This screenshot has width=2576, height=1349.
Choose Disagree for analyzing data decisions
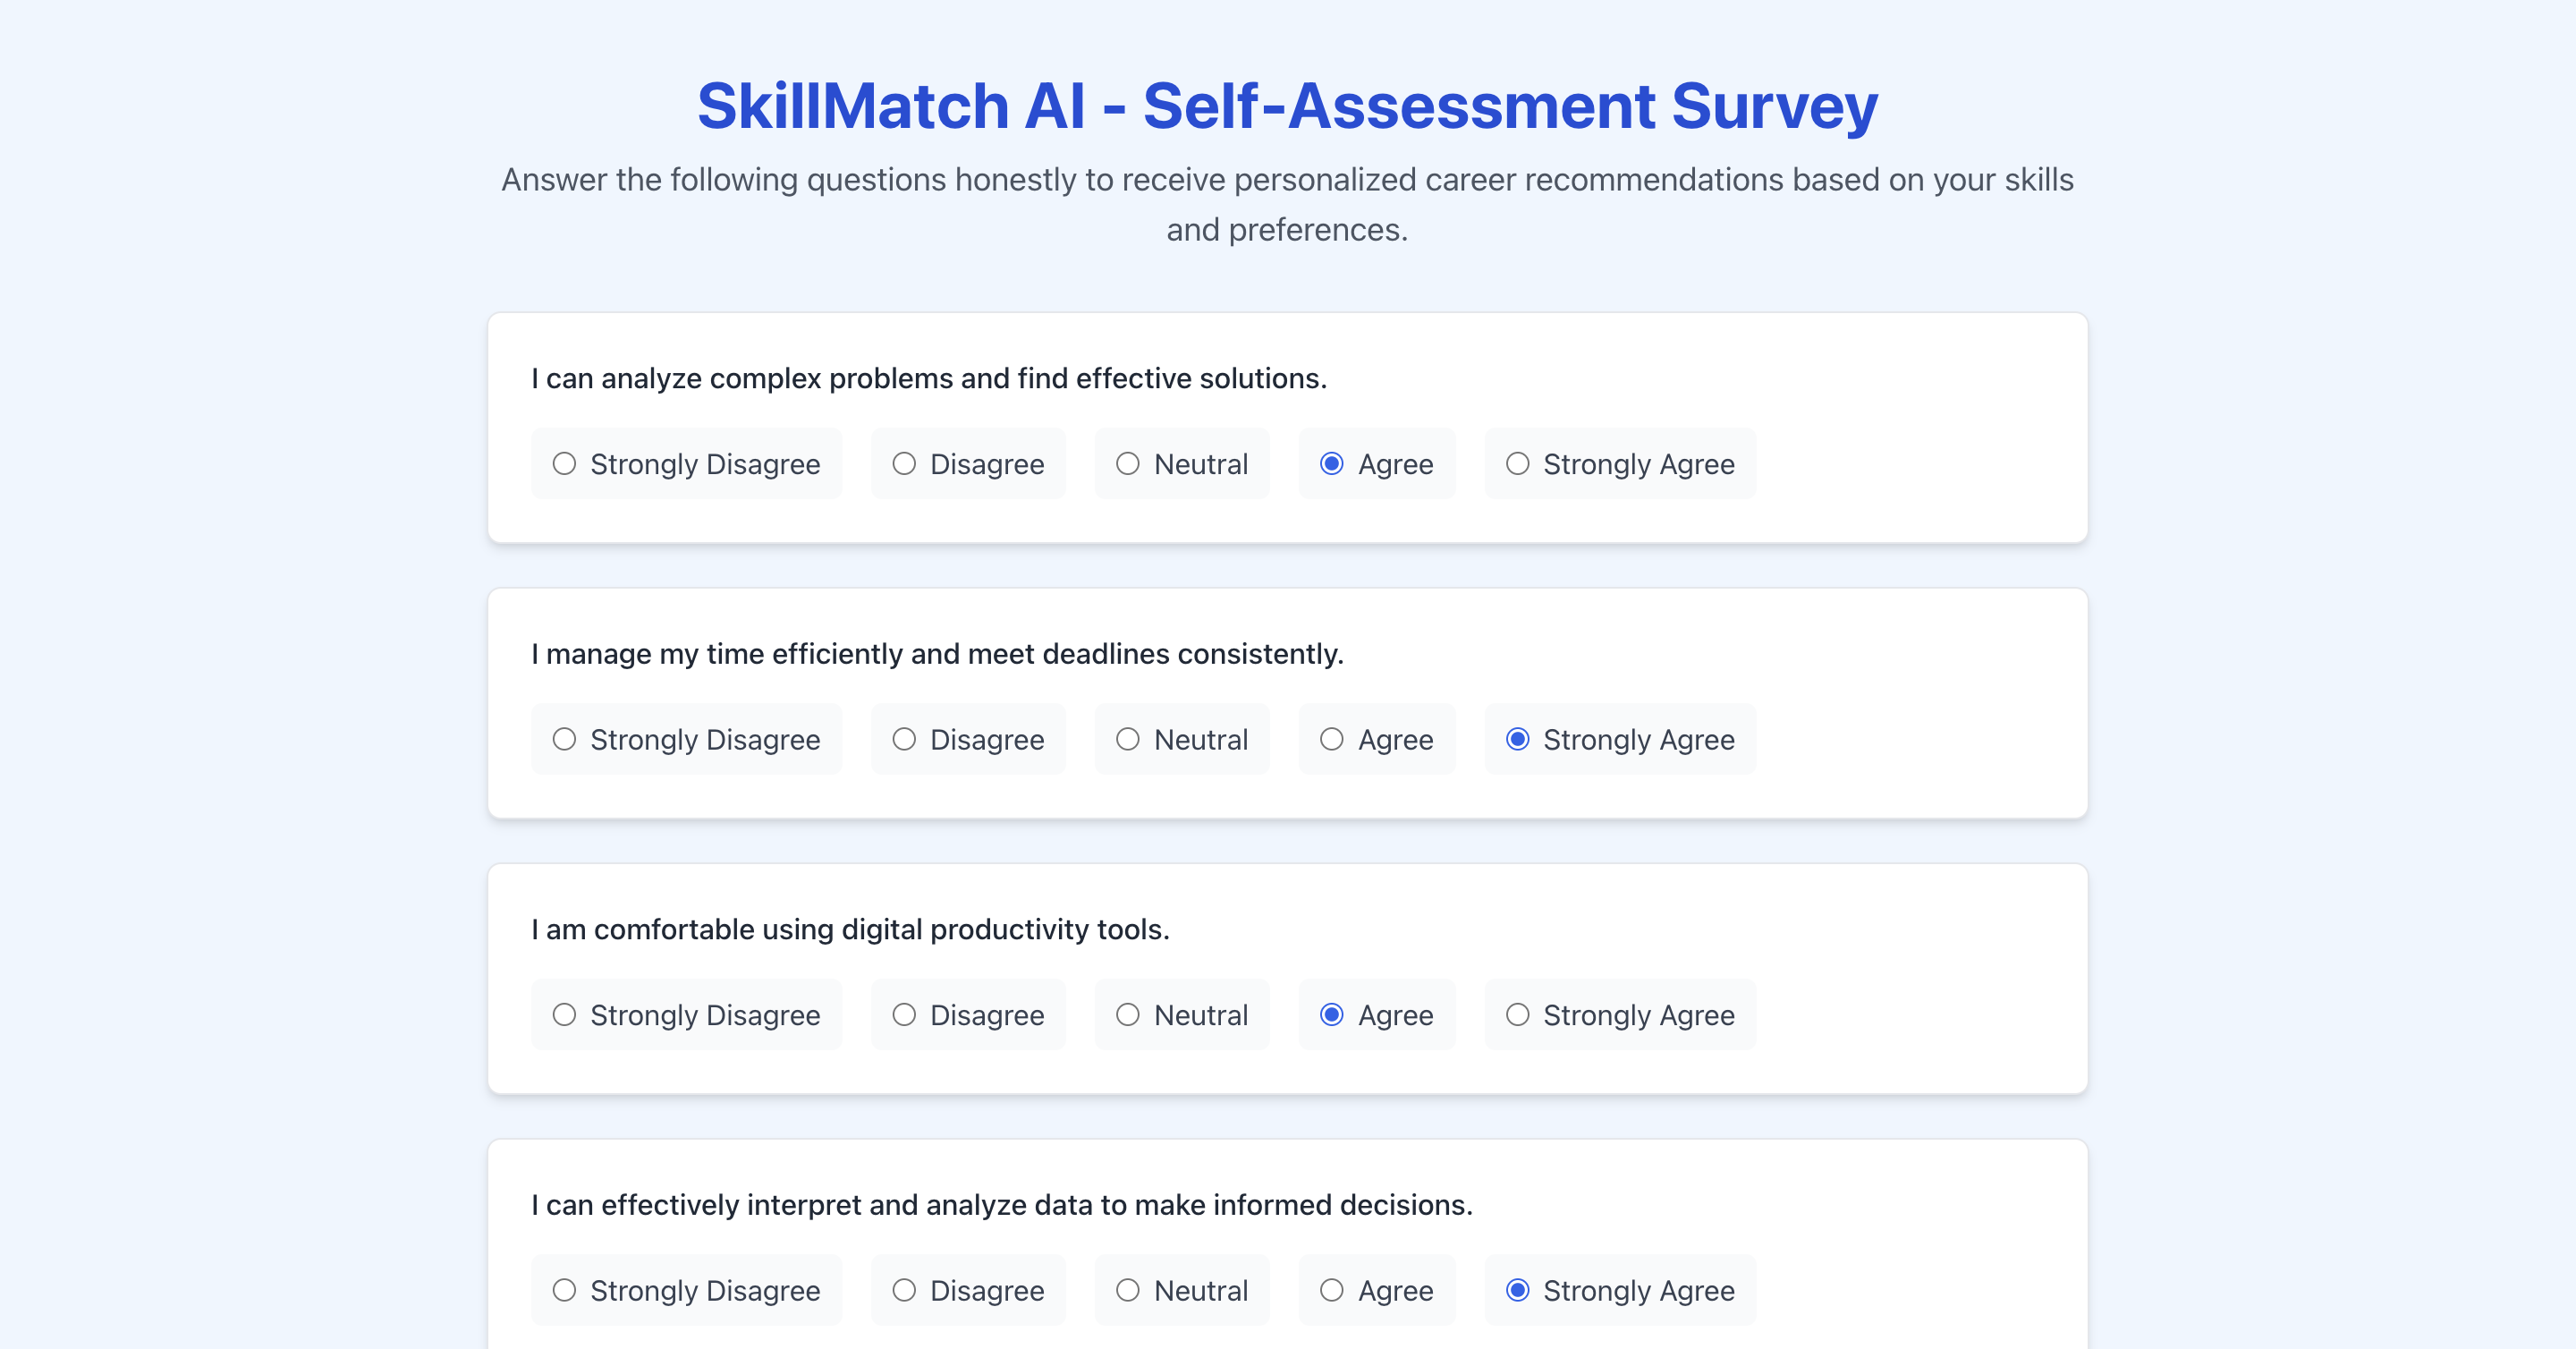904,1291
